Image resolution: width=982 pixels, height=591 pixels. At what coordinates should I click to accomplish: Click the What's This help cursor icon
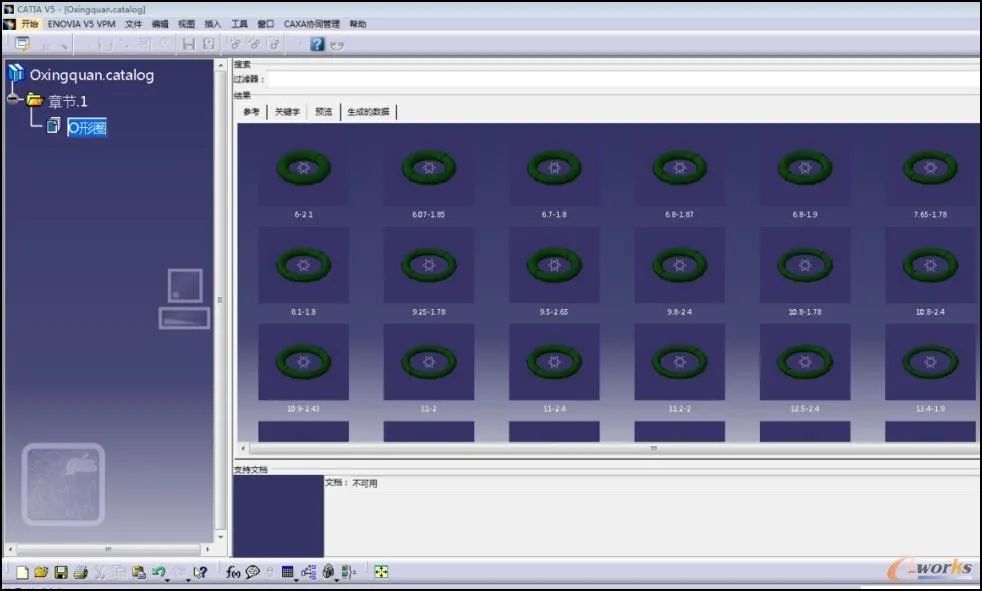[x=200, y=572]
